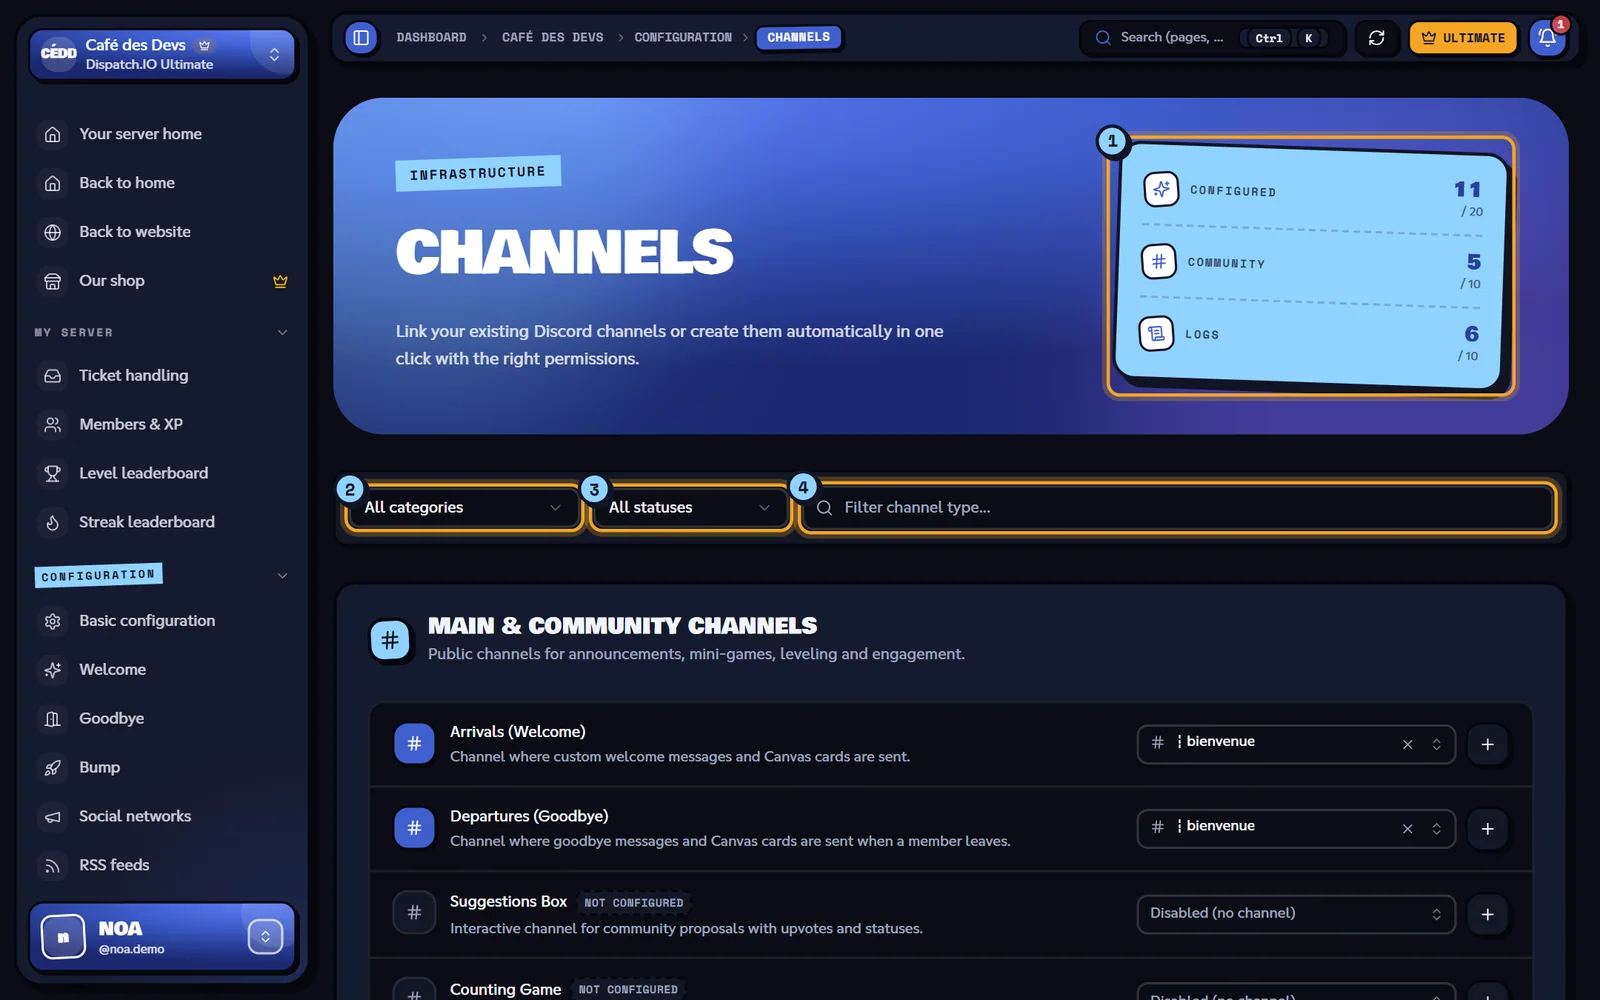The image size is (1600, 1000).
Task: Click the Streak leaderboard flame icon
Action: coord(53,523)
